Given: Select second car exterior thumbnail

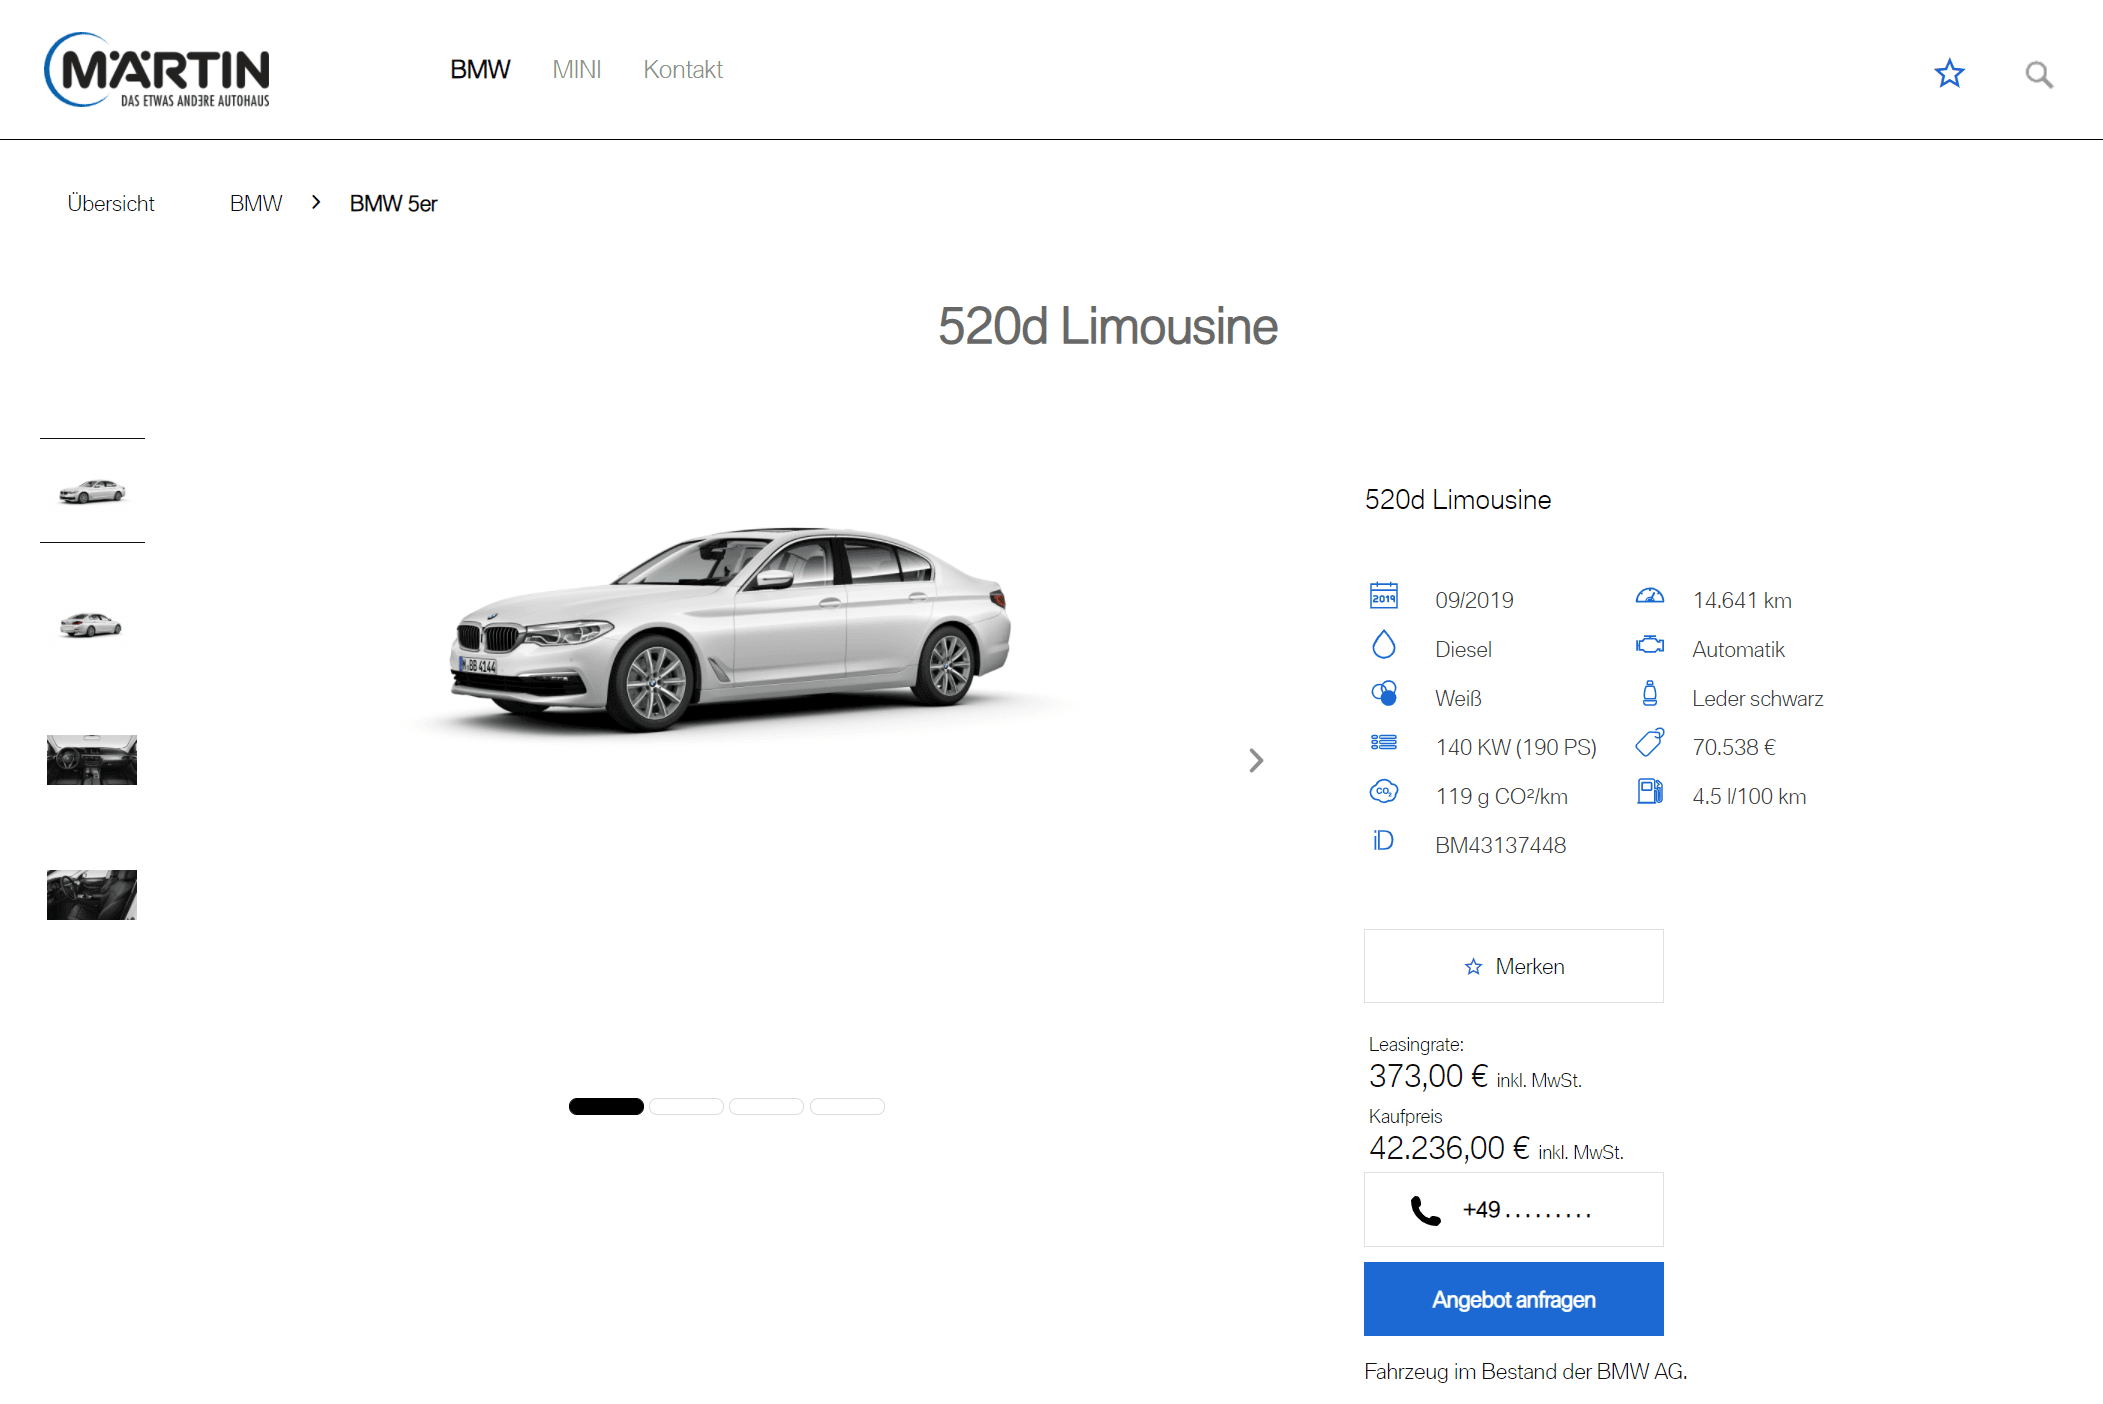Looking at the screenshot, I should click(x=91, y=625).
